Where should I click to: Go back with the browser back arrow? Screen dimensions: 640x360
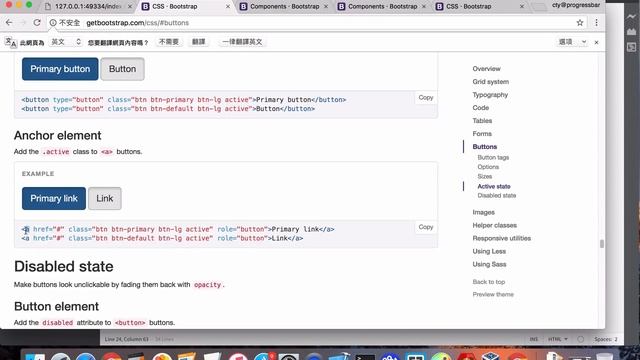pos(9,23)
